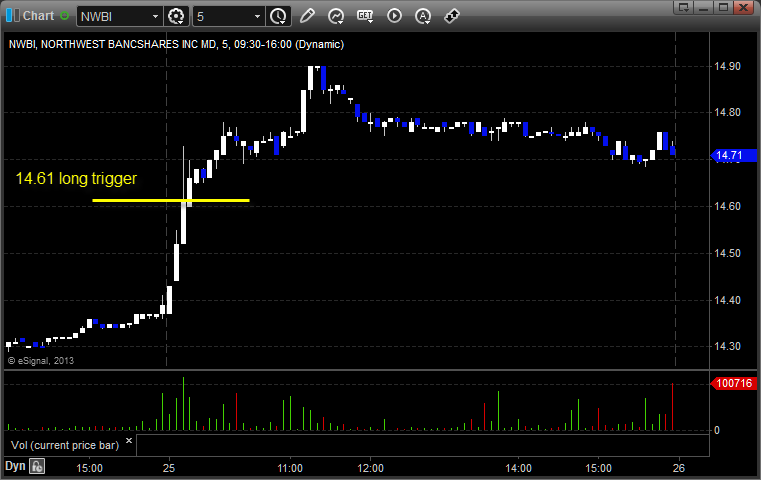Click the 14.80 price axis label

[728, 113]
